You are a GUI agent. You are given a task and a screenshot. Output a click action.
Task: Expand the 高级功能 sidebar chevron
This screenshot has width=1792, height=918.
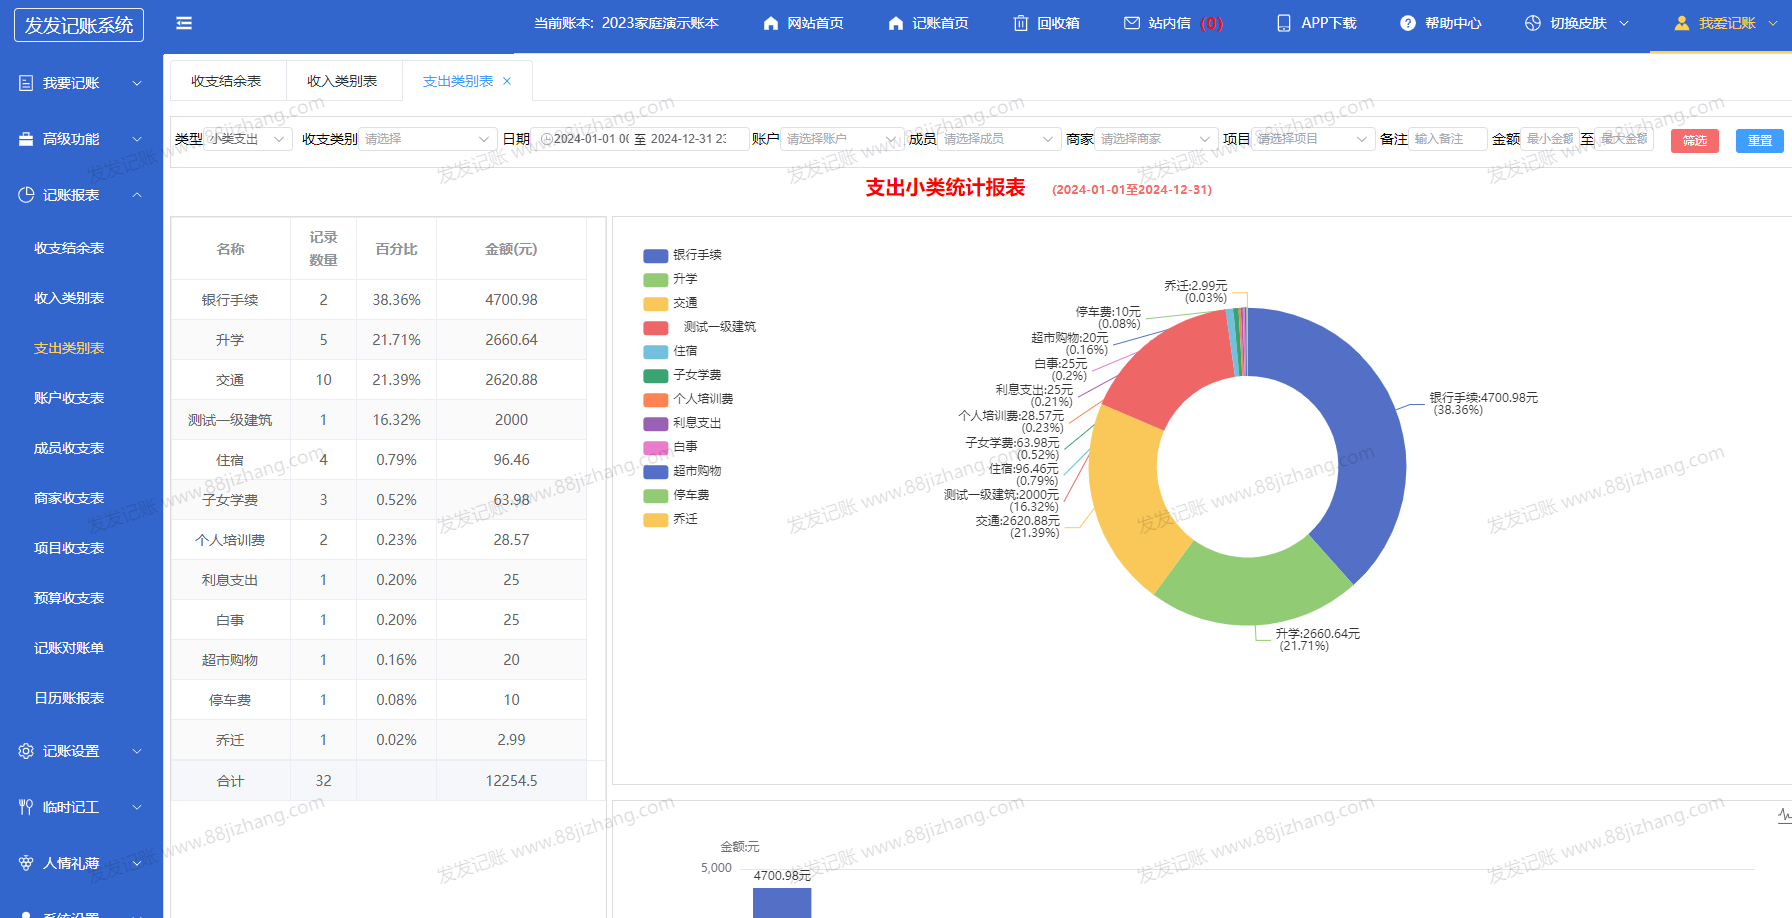pyautogui.click(x=137, y=139)
